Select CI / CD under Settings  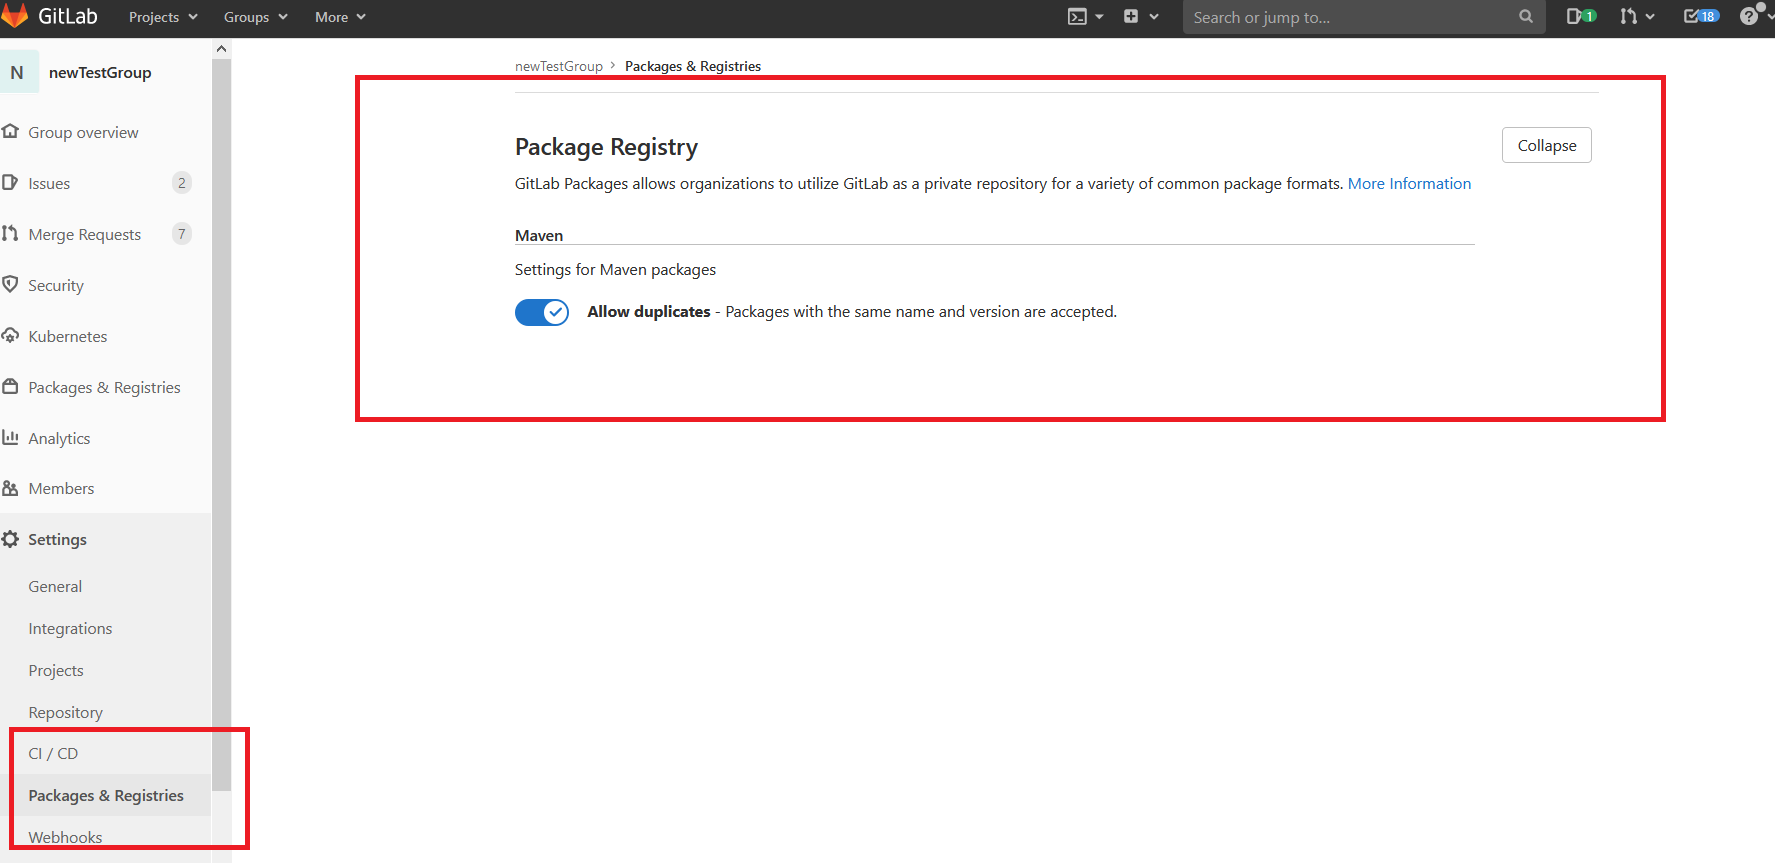pyautogui.click(x=53, y=753)
